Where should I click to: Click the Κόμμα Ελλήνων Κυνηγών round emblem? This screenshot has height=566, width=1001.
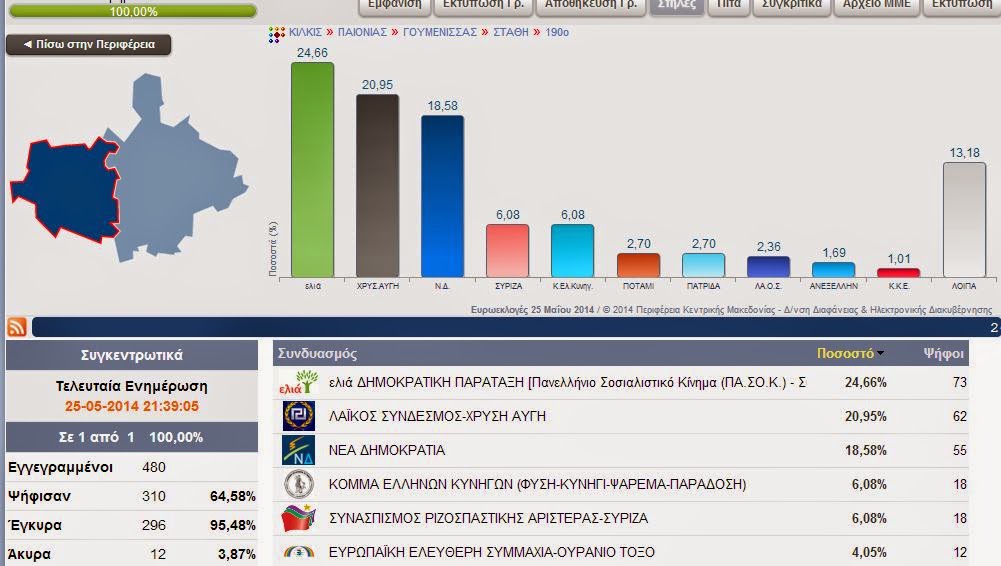pyautogui.click(x=298, y=484)
